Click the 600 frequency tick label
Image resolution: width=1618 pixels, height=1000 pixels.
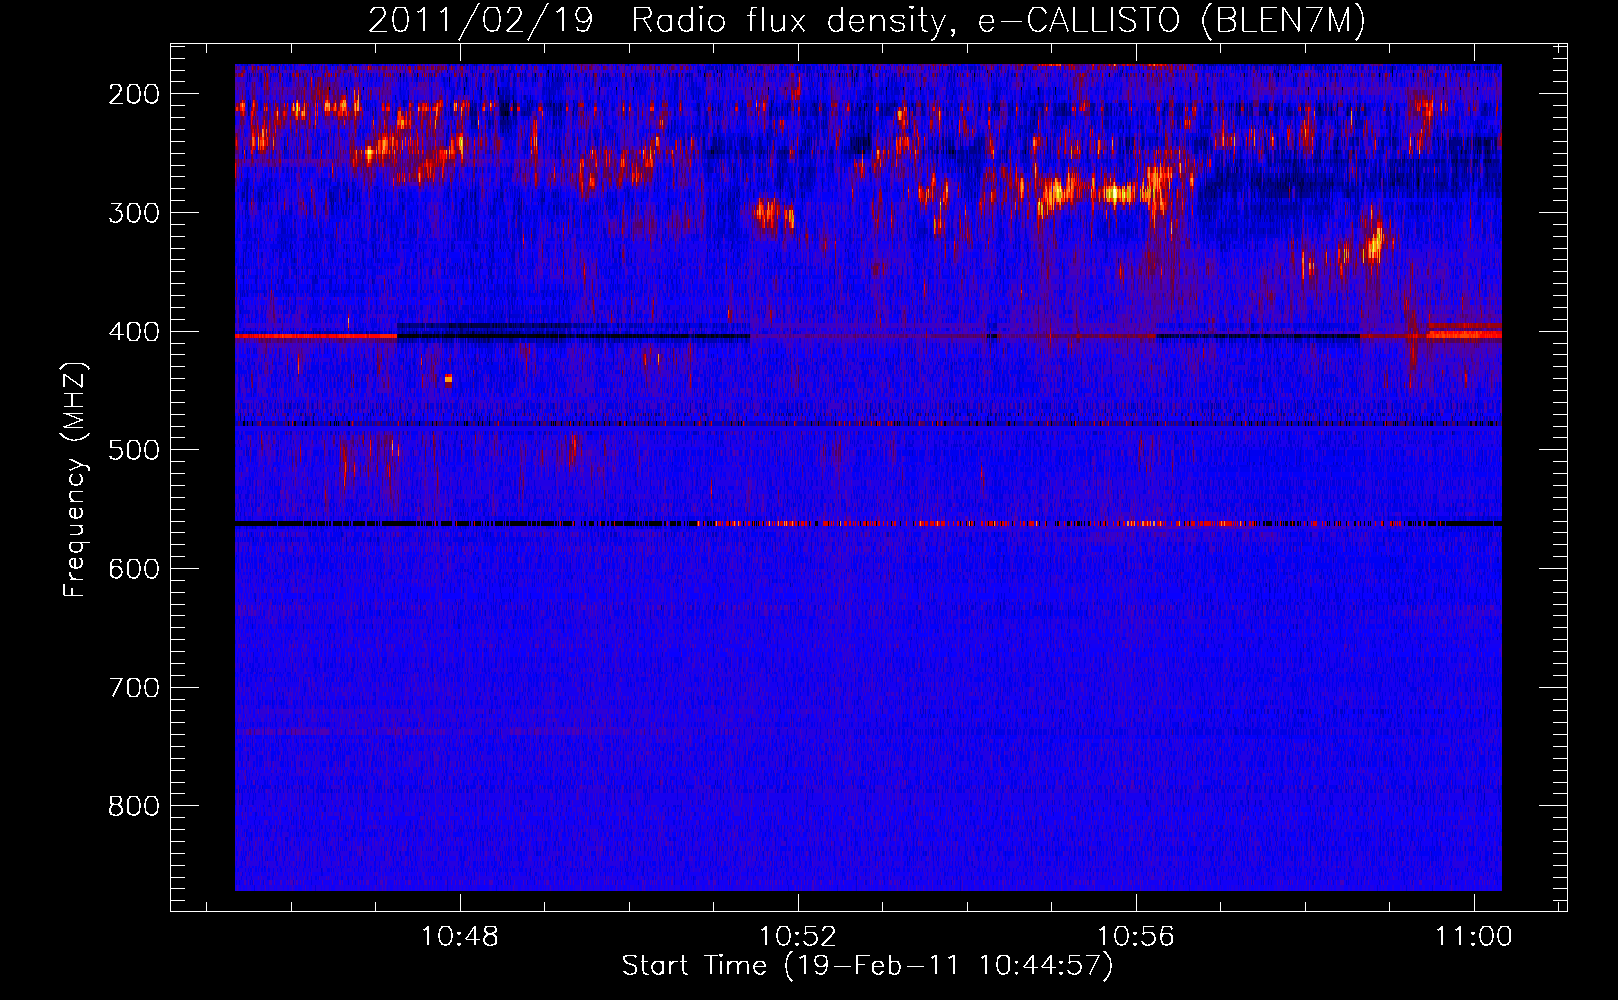pos(134,569)
